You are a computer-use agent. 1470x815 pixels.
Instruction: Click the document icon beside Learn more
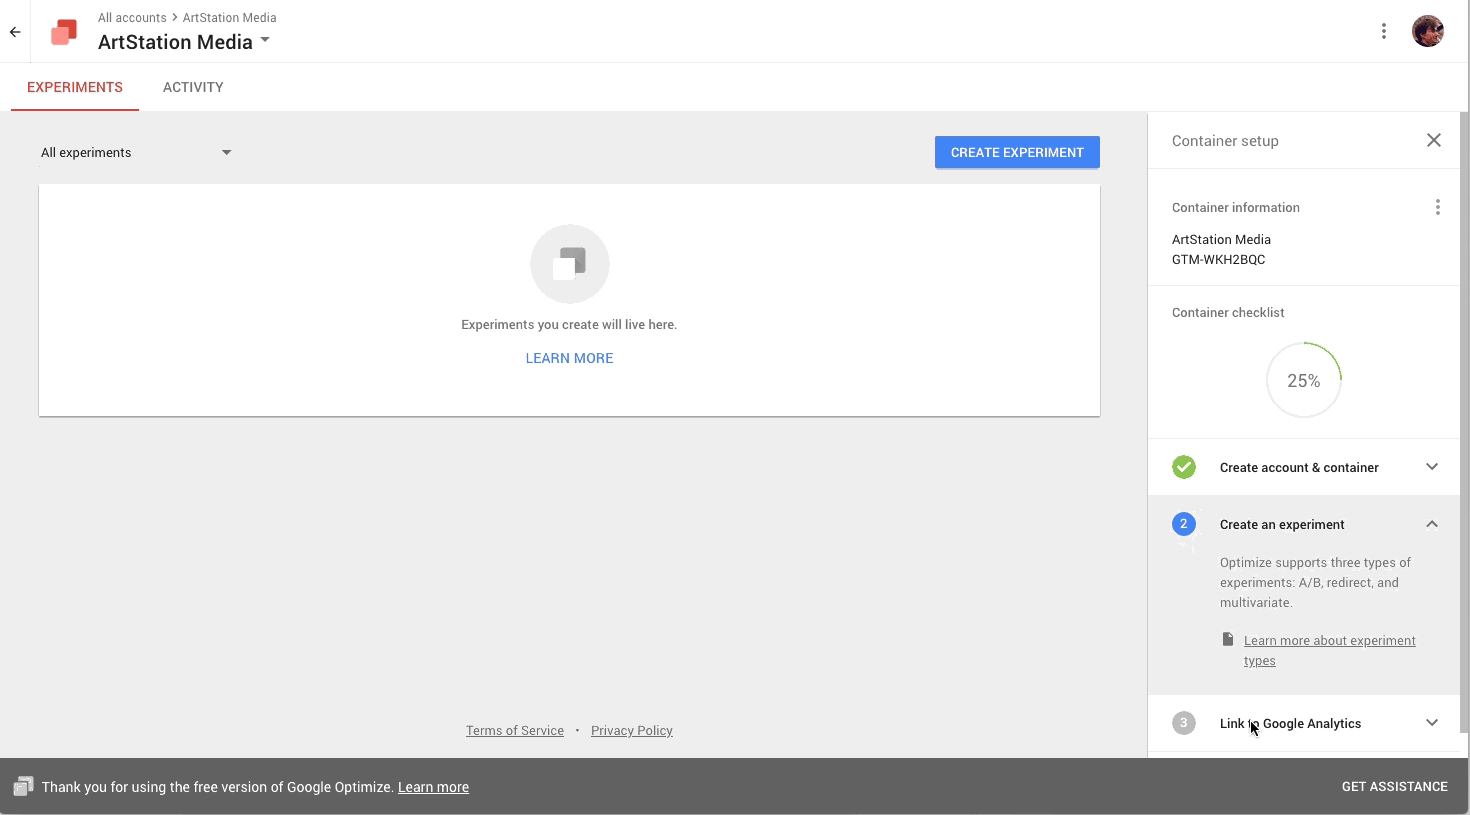click(1228, 639)
